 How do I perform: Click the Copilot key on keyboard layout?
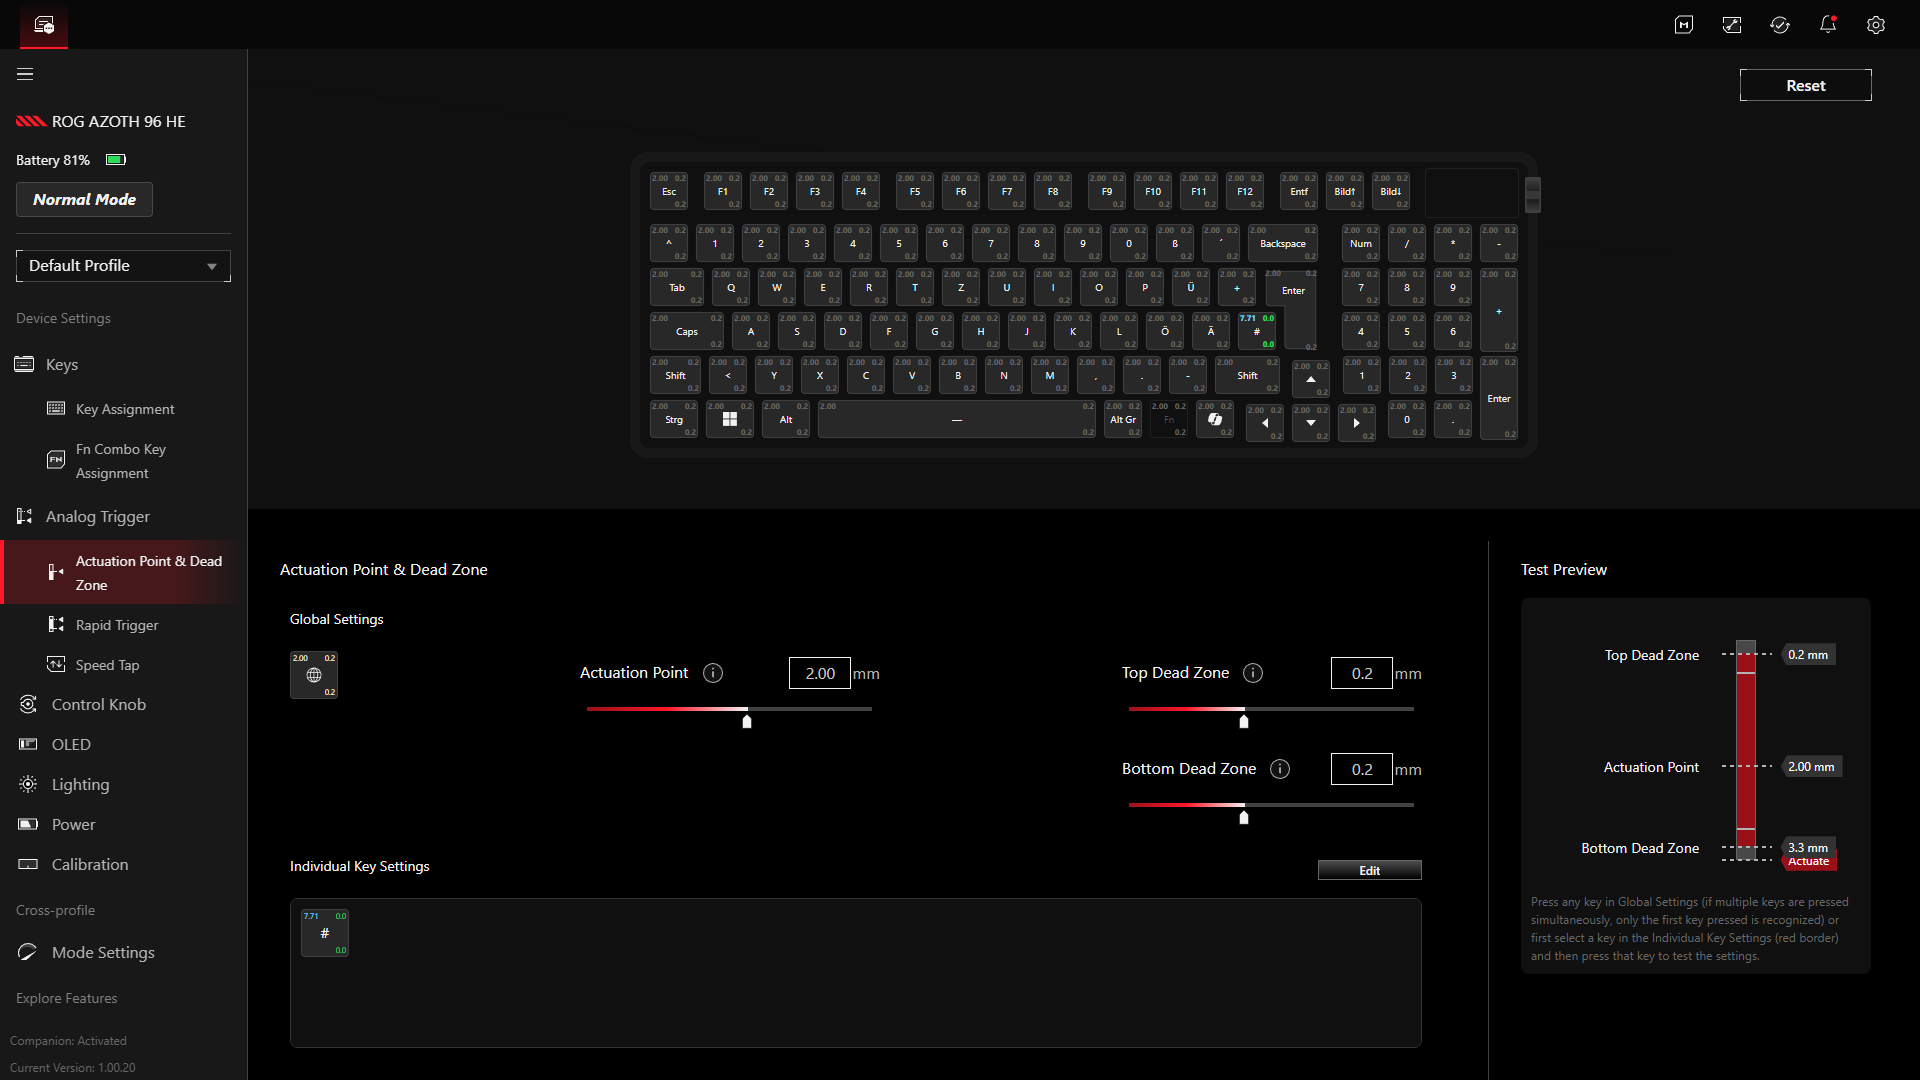tap(1215, 420)
